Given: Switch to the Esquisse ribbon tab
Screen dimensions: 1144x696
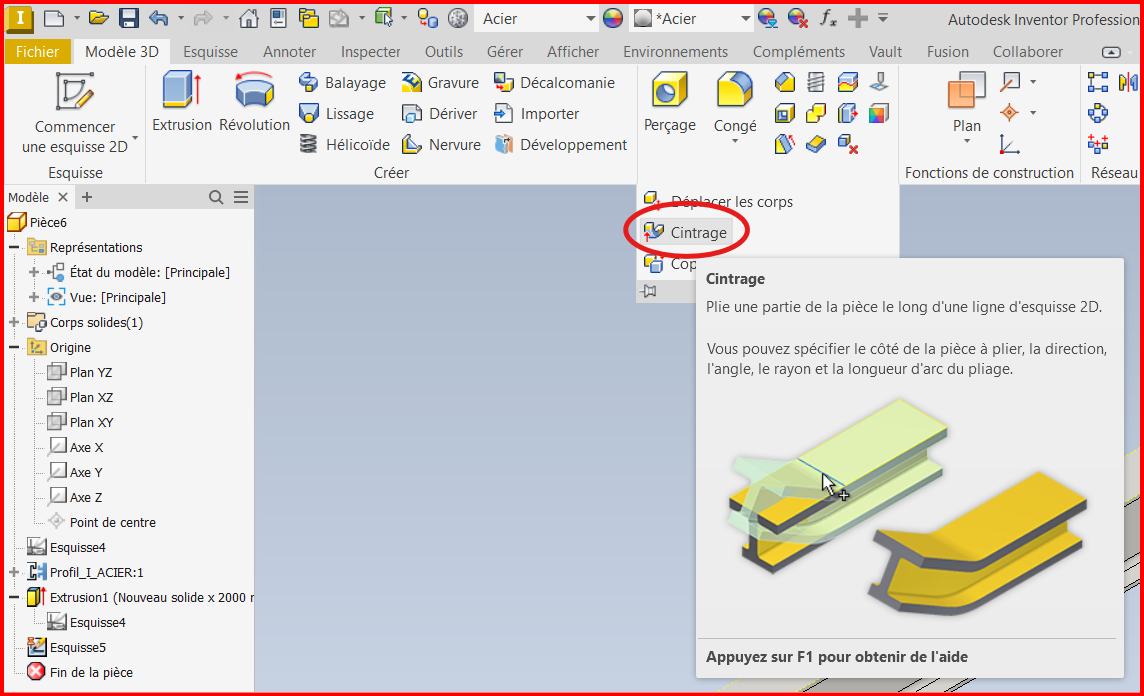Looking at the screenshot, I should tap(210, 52).
